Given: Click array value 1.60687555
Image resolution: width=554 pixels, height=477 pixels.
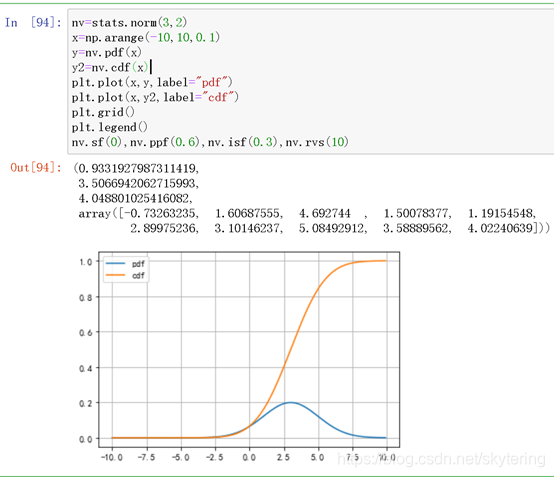Looking at the screenshot, I should click(x=247, y=213).
